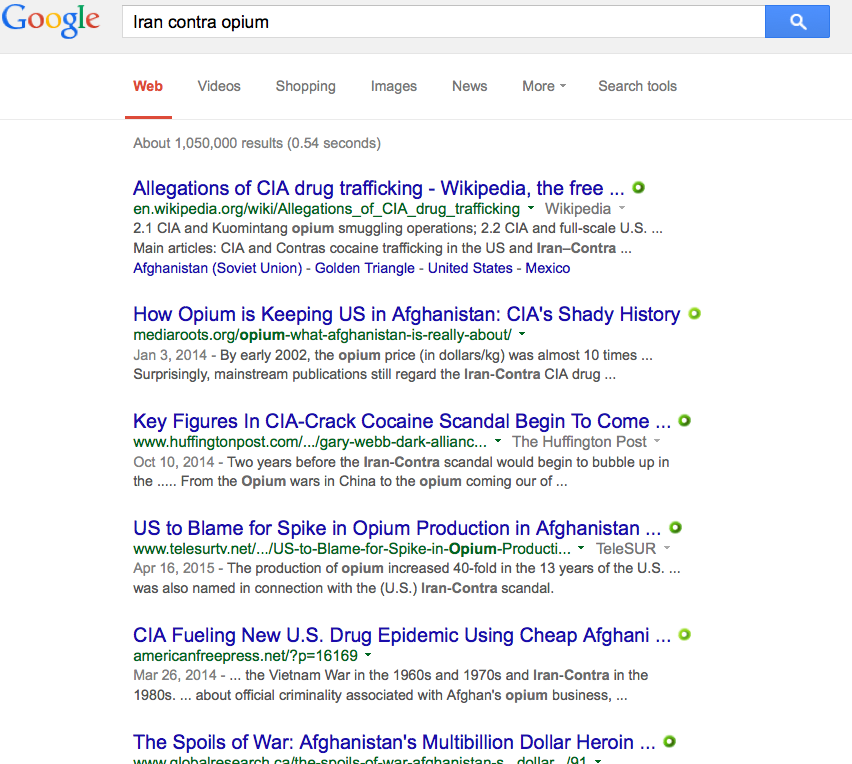Click green circle beside CIA Fueling result
The height and width of the screenshot is (764, 852).
685,634
